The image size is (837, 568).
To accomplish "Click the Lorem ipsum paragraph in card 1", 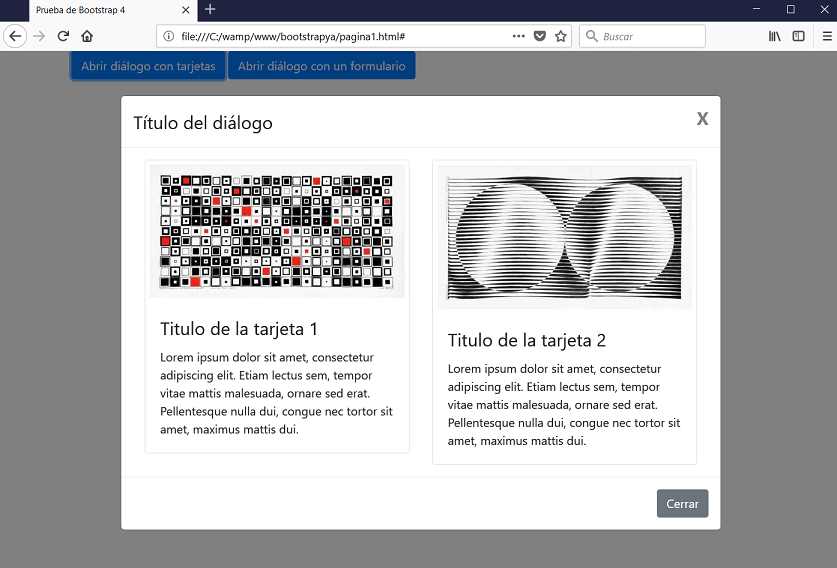I will [277, 393].
